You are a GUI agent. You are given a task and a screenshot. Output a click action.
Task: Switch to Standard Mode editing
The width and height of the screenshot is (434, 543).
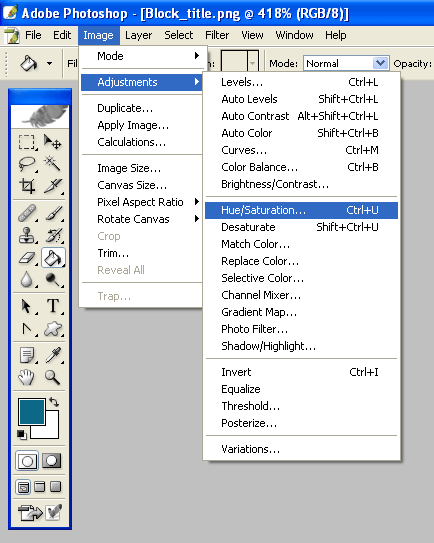(x=27, y=461)
